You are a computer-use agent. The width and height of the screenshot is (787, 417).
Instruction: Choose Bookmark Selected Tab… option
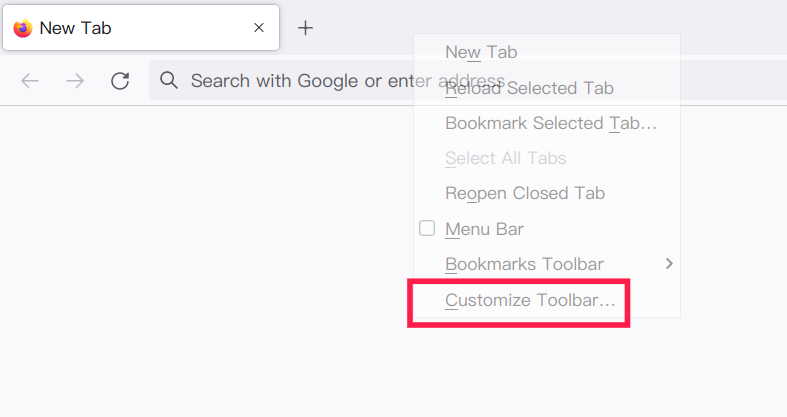tap(551, 123)
